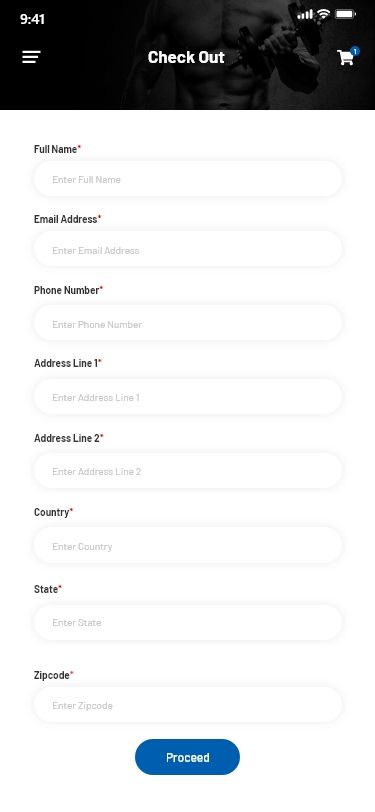Image resolution: width=375 pixels, height=812 pixels.
Task: Click the Enter Address Line 2 field
Action: pyautogui.click(x=188, y=471)
